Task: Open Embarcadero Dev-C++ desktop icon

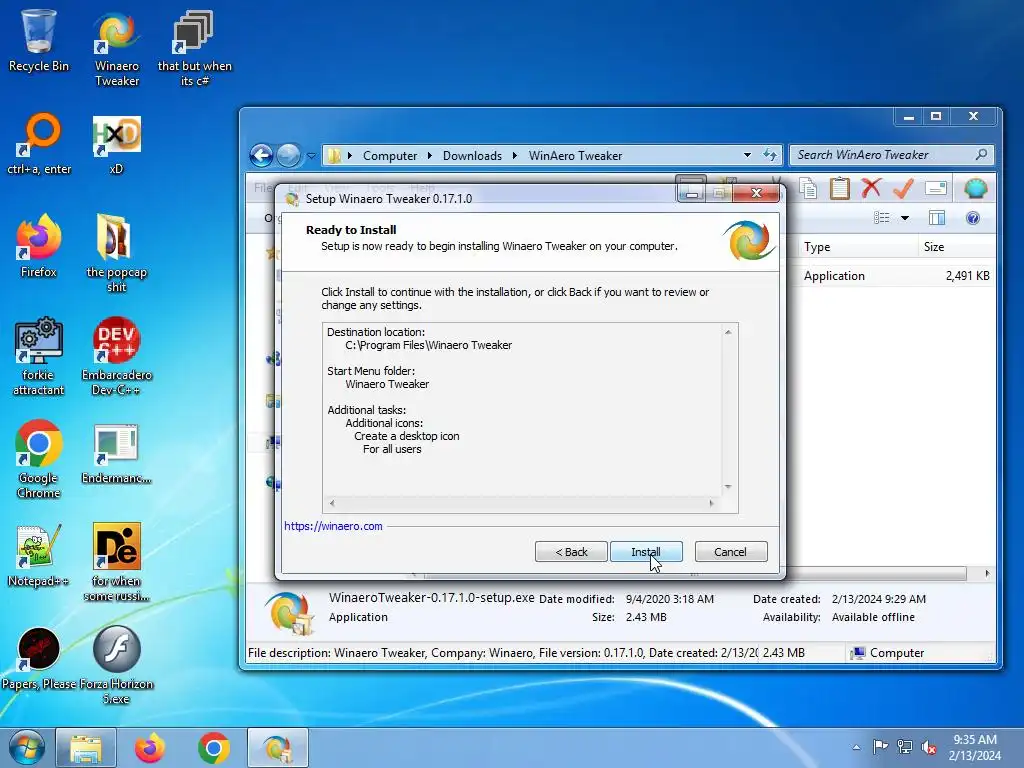Action: [x=116, y=357]
